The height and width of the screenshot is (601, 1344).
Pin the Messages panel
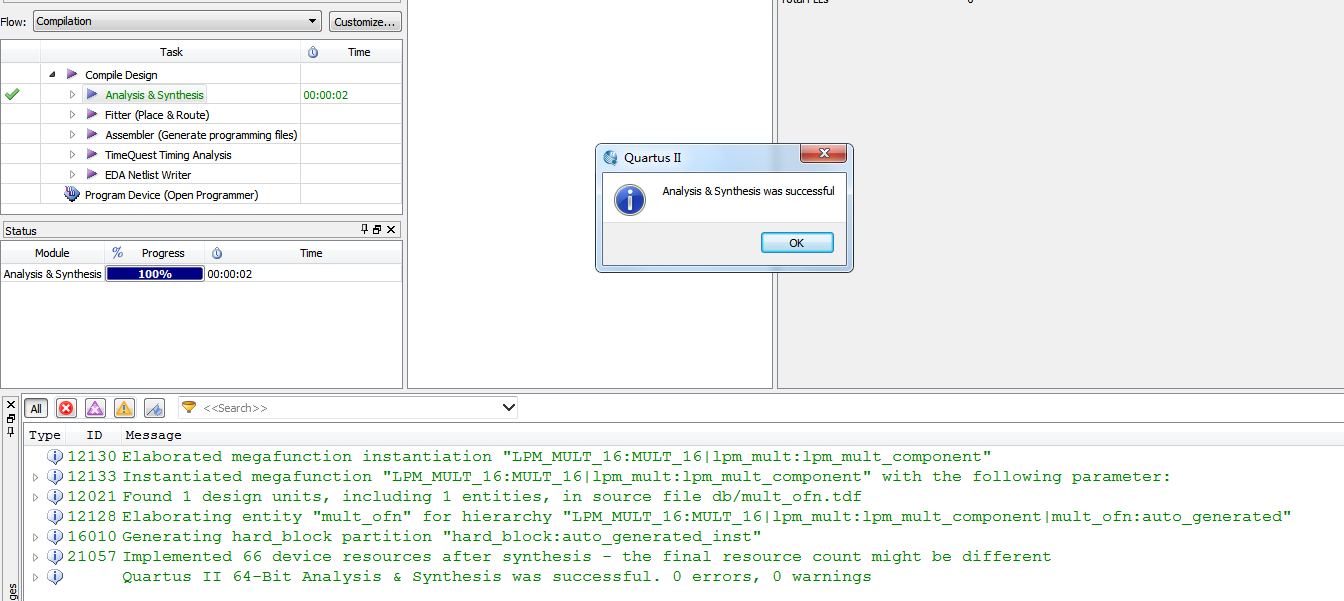click(x=11, y=431)
